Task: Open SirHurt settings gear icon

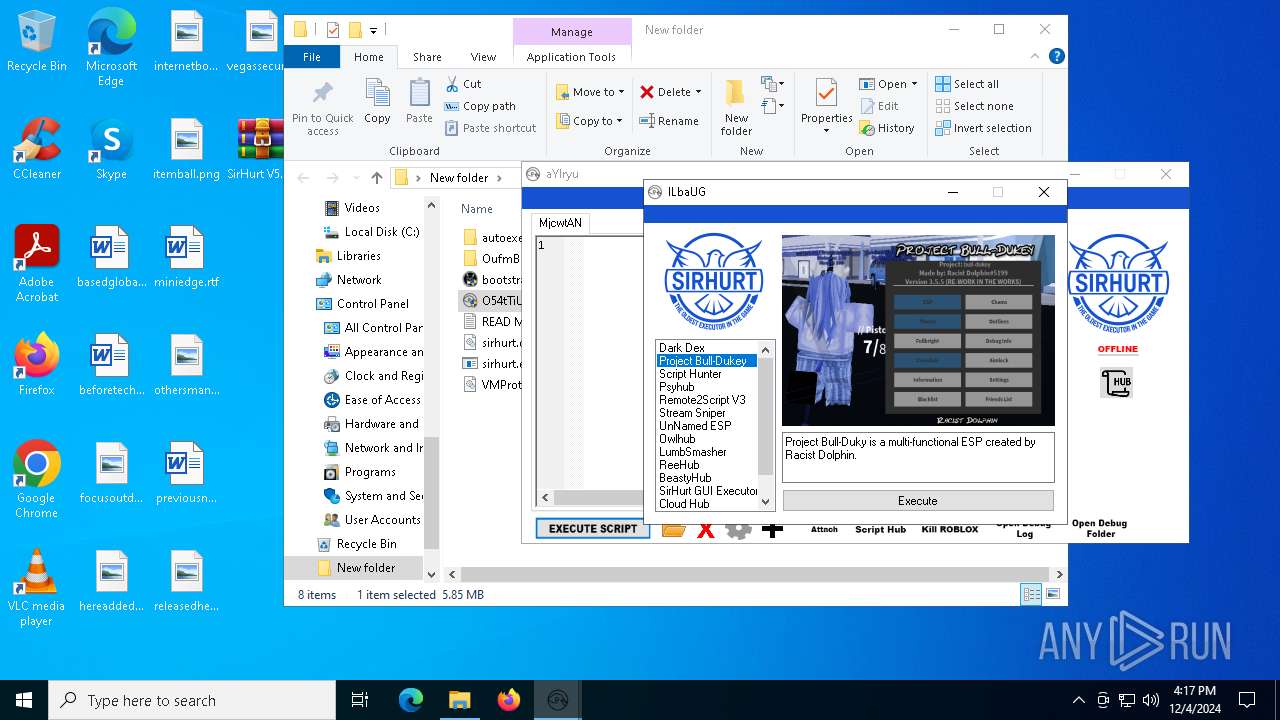Action: click(x=738, y=529)
